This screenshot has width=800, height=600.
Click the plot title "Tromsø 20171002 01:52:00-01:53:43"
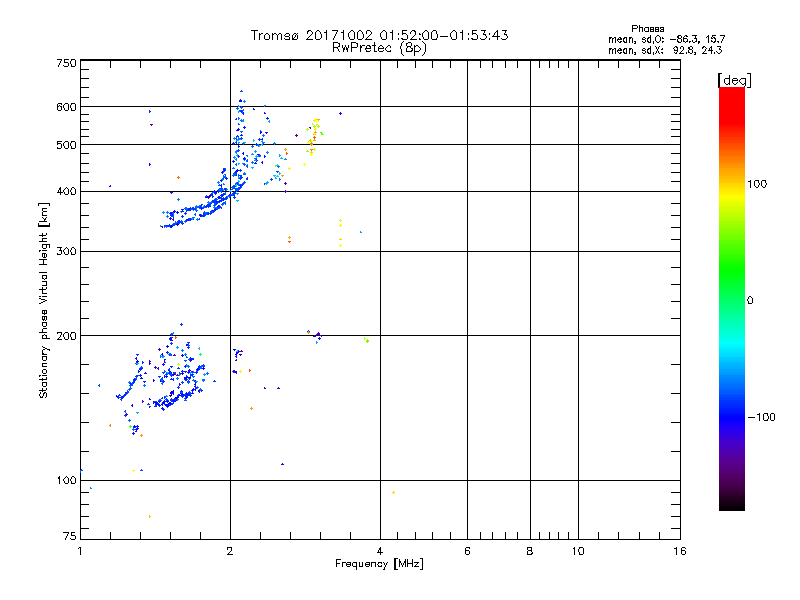tap(379, 35)
